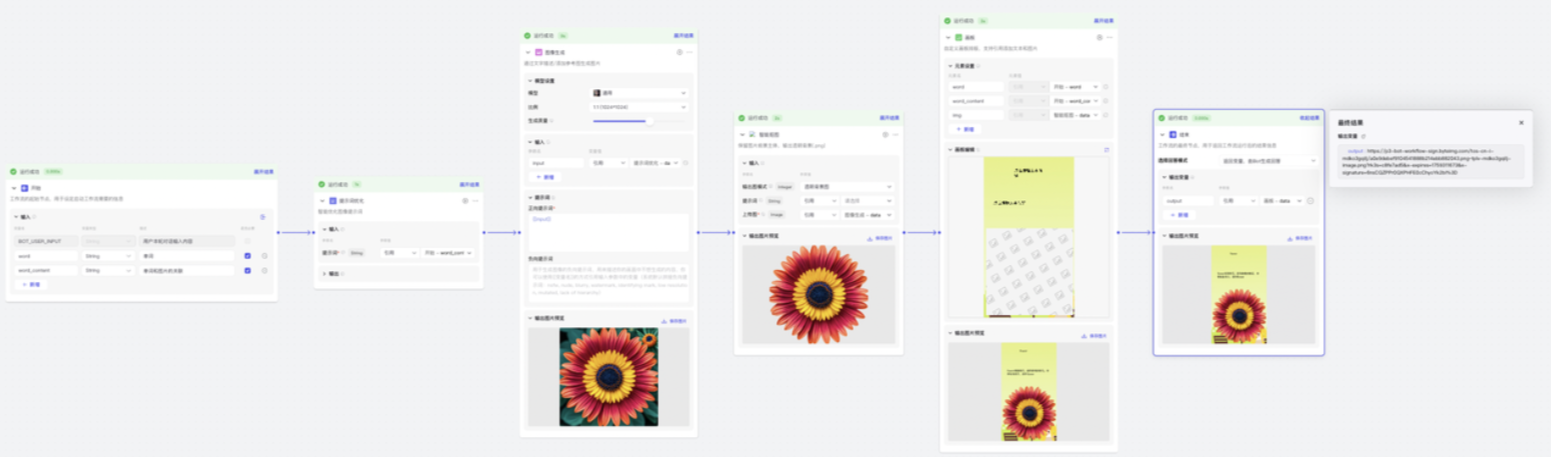
Task: Click the run-test icon on the smart cutout node
Action: (x=884, y=134)
